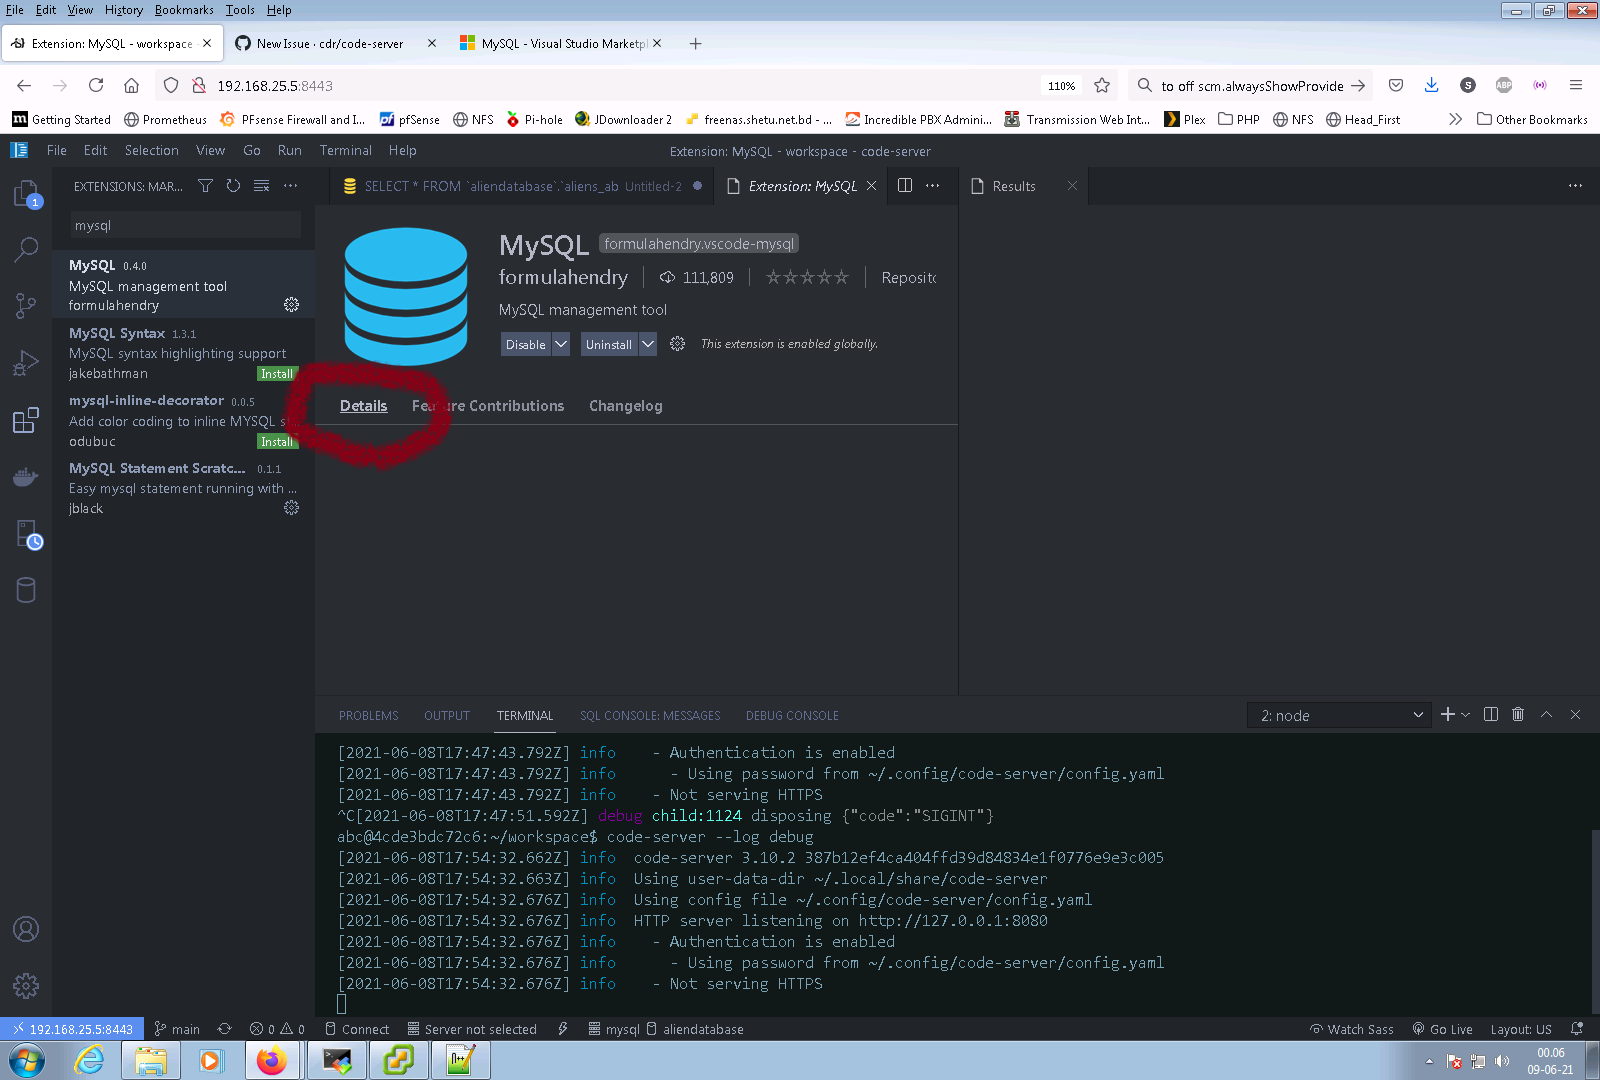The height and width of the screenshot is (1080, 1600).
Task: Click the Uninstall extension button
Action: [609, 344]
